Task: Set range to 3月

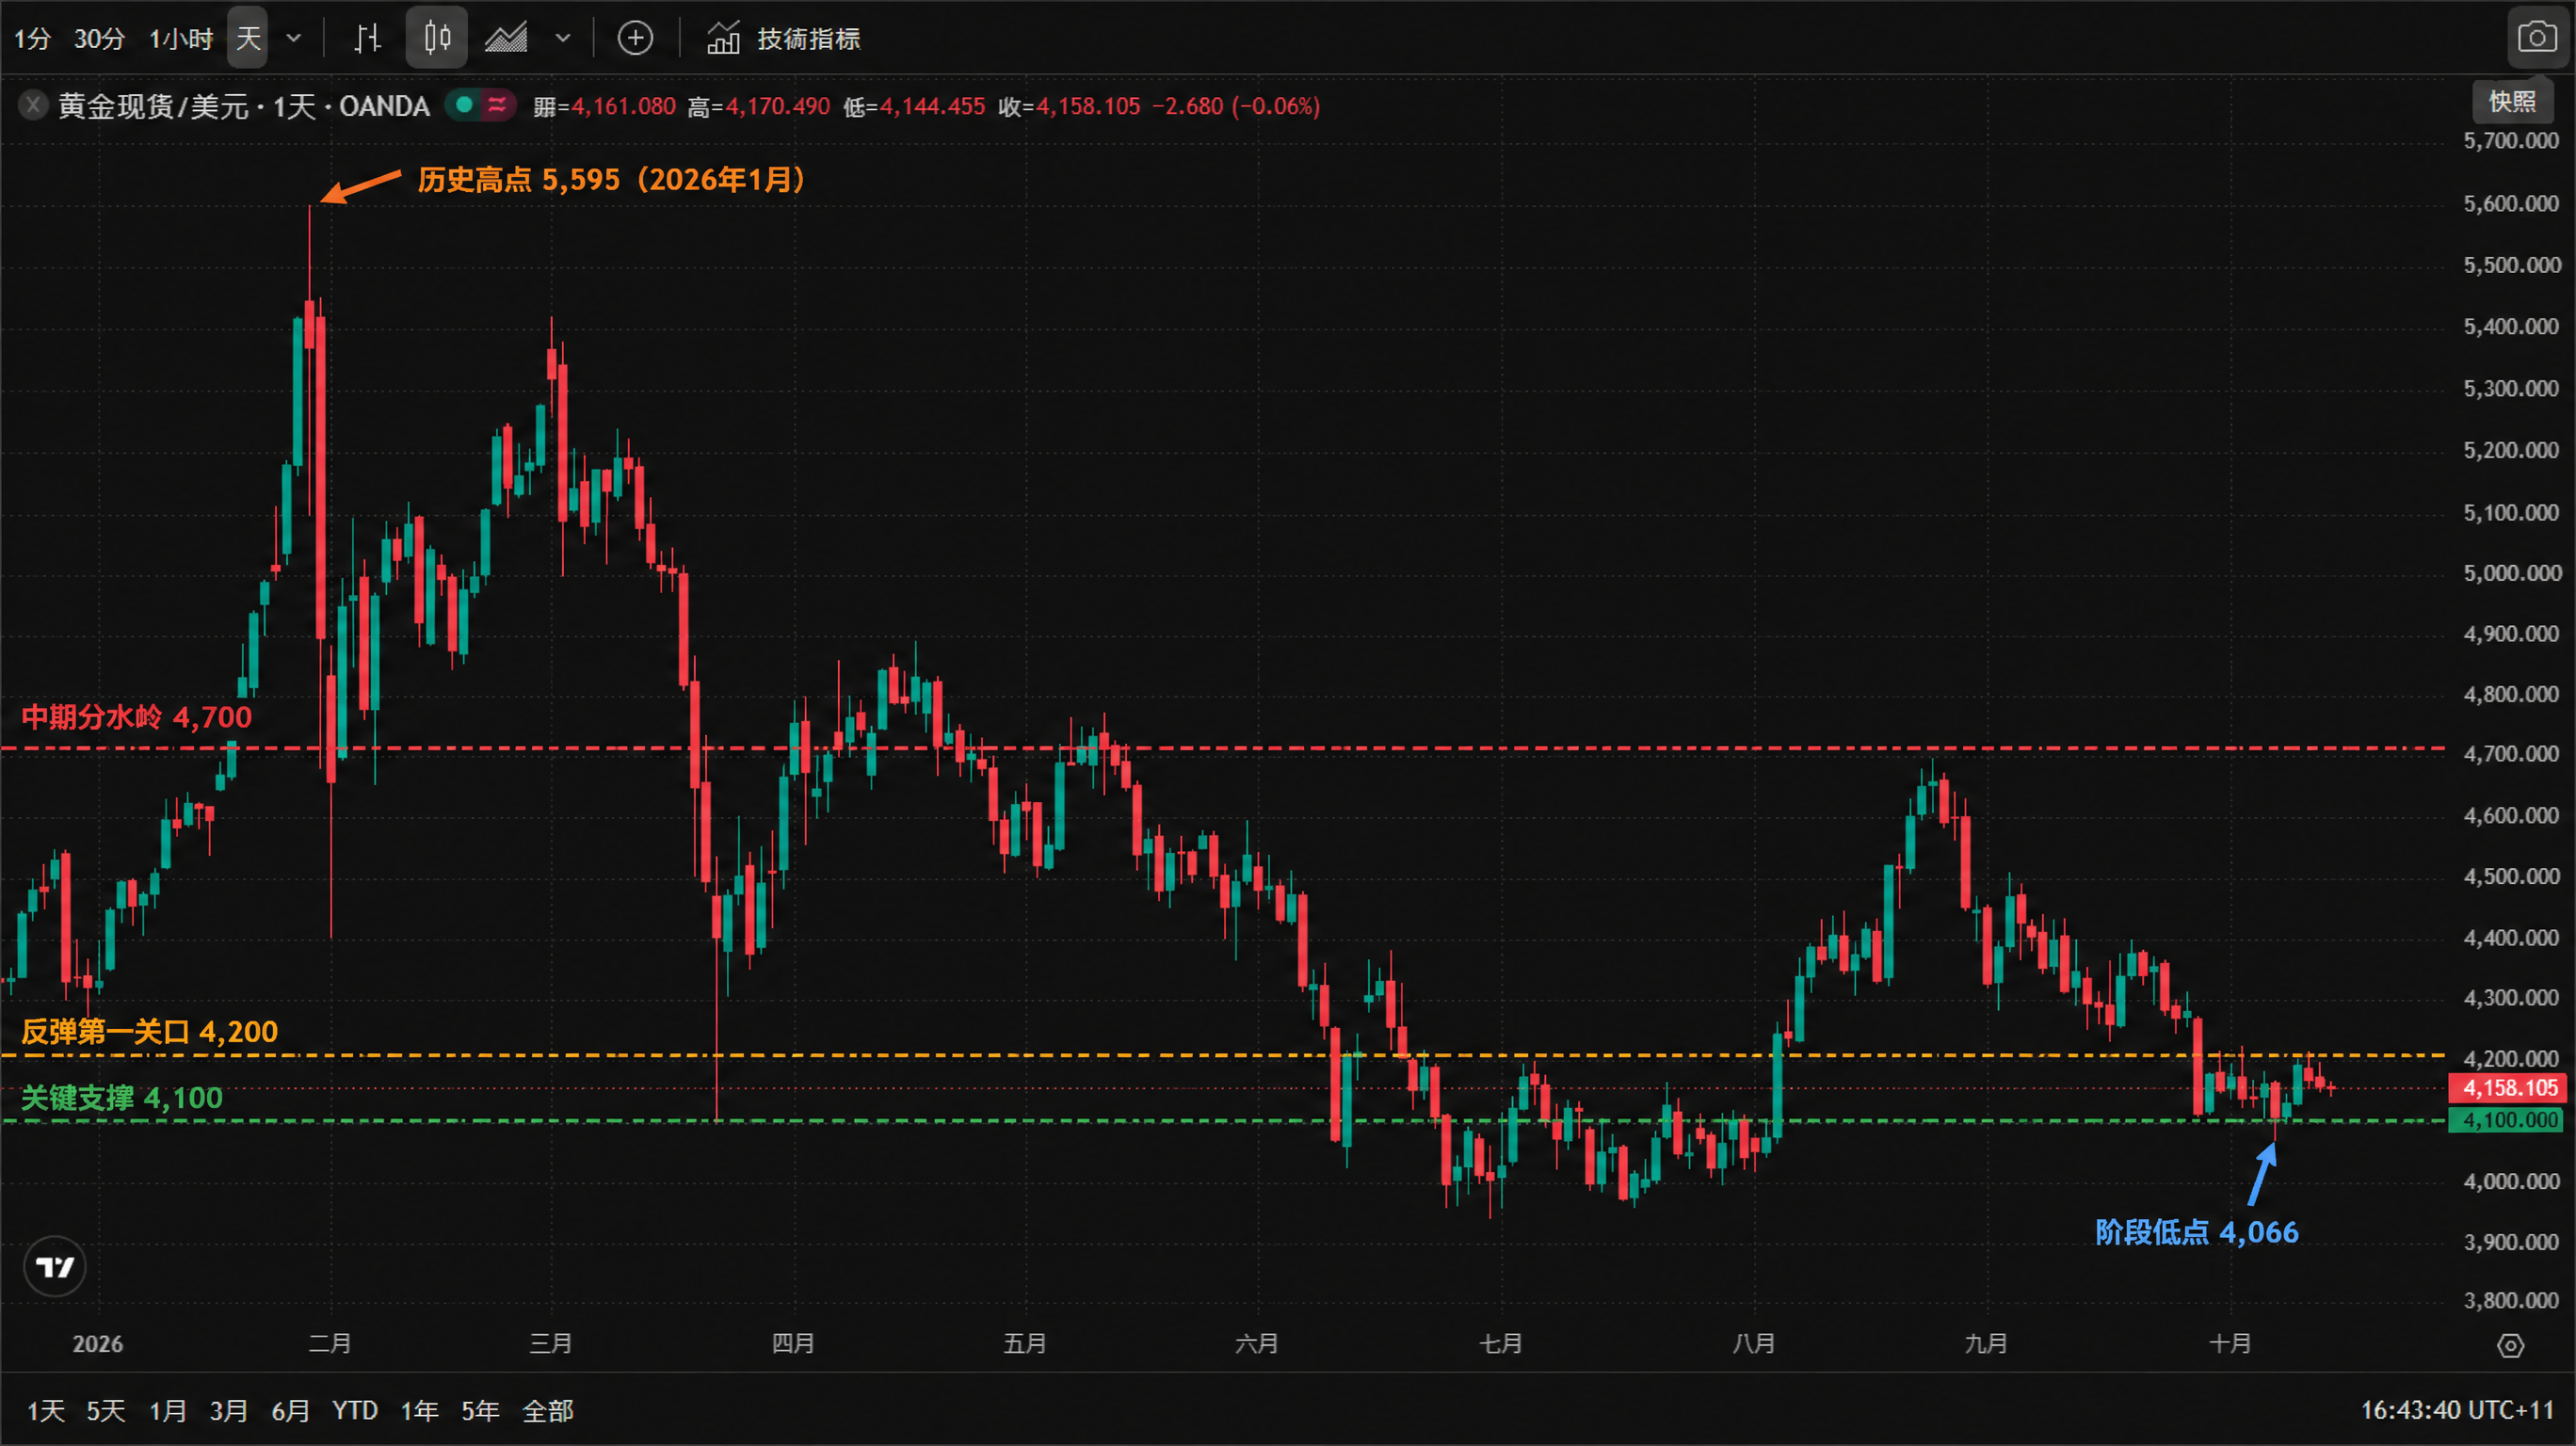Action: (x=229, y=1411)
